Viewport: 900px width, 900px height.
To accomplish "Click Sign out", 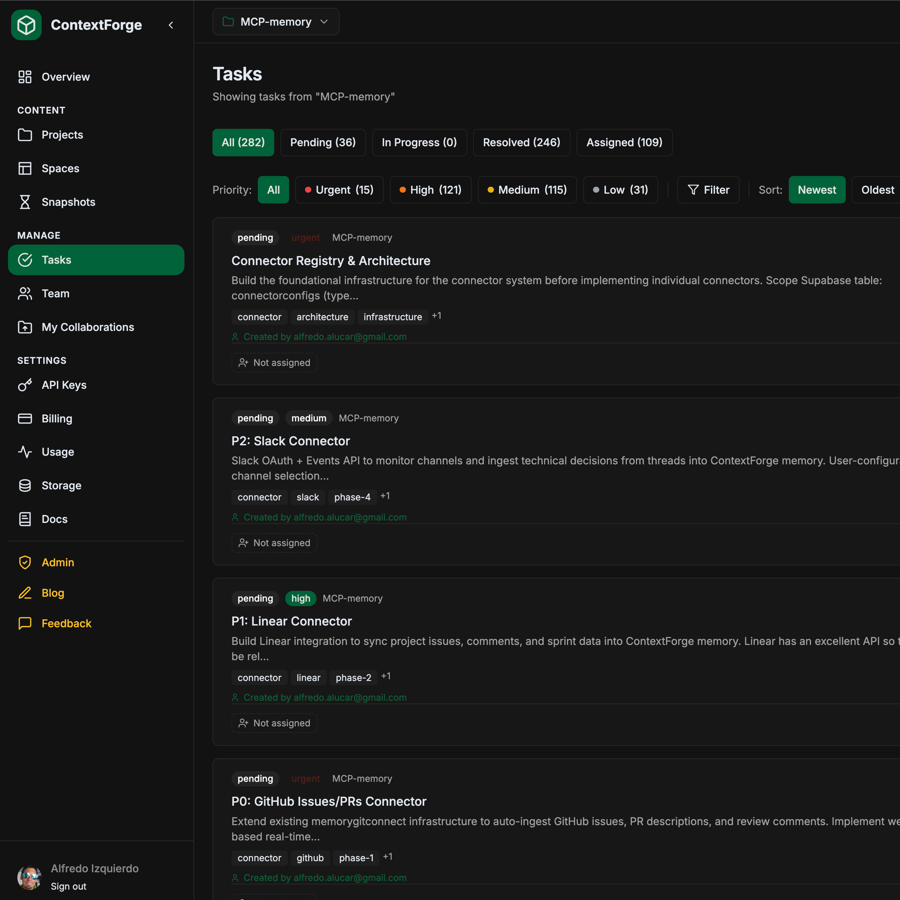I will 68,886.
